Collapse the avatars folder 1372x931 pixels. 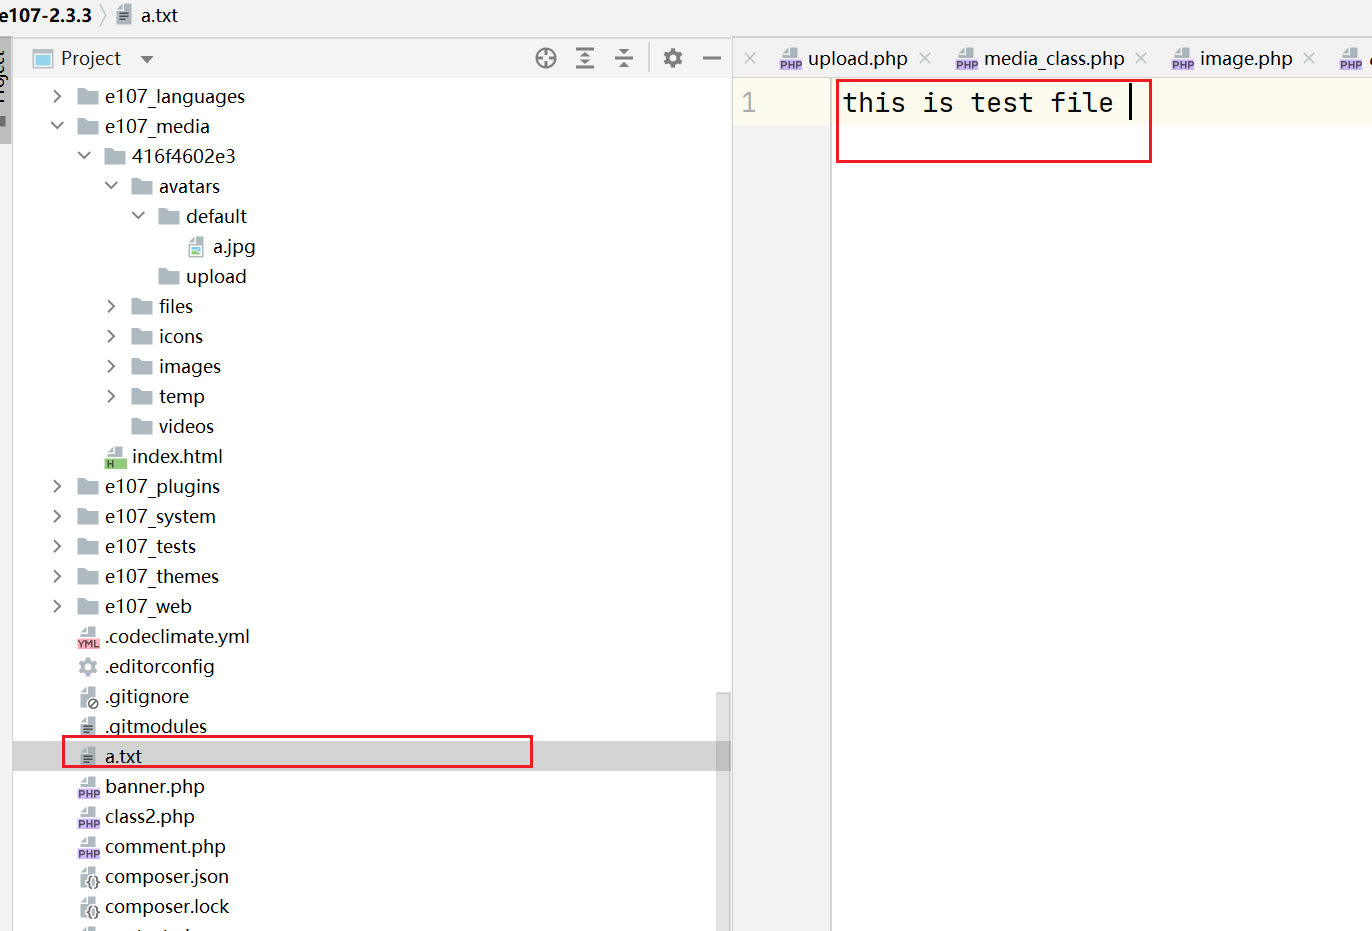(x=111, y=186)
